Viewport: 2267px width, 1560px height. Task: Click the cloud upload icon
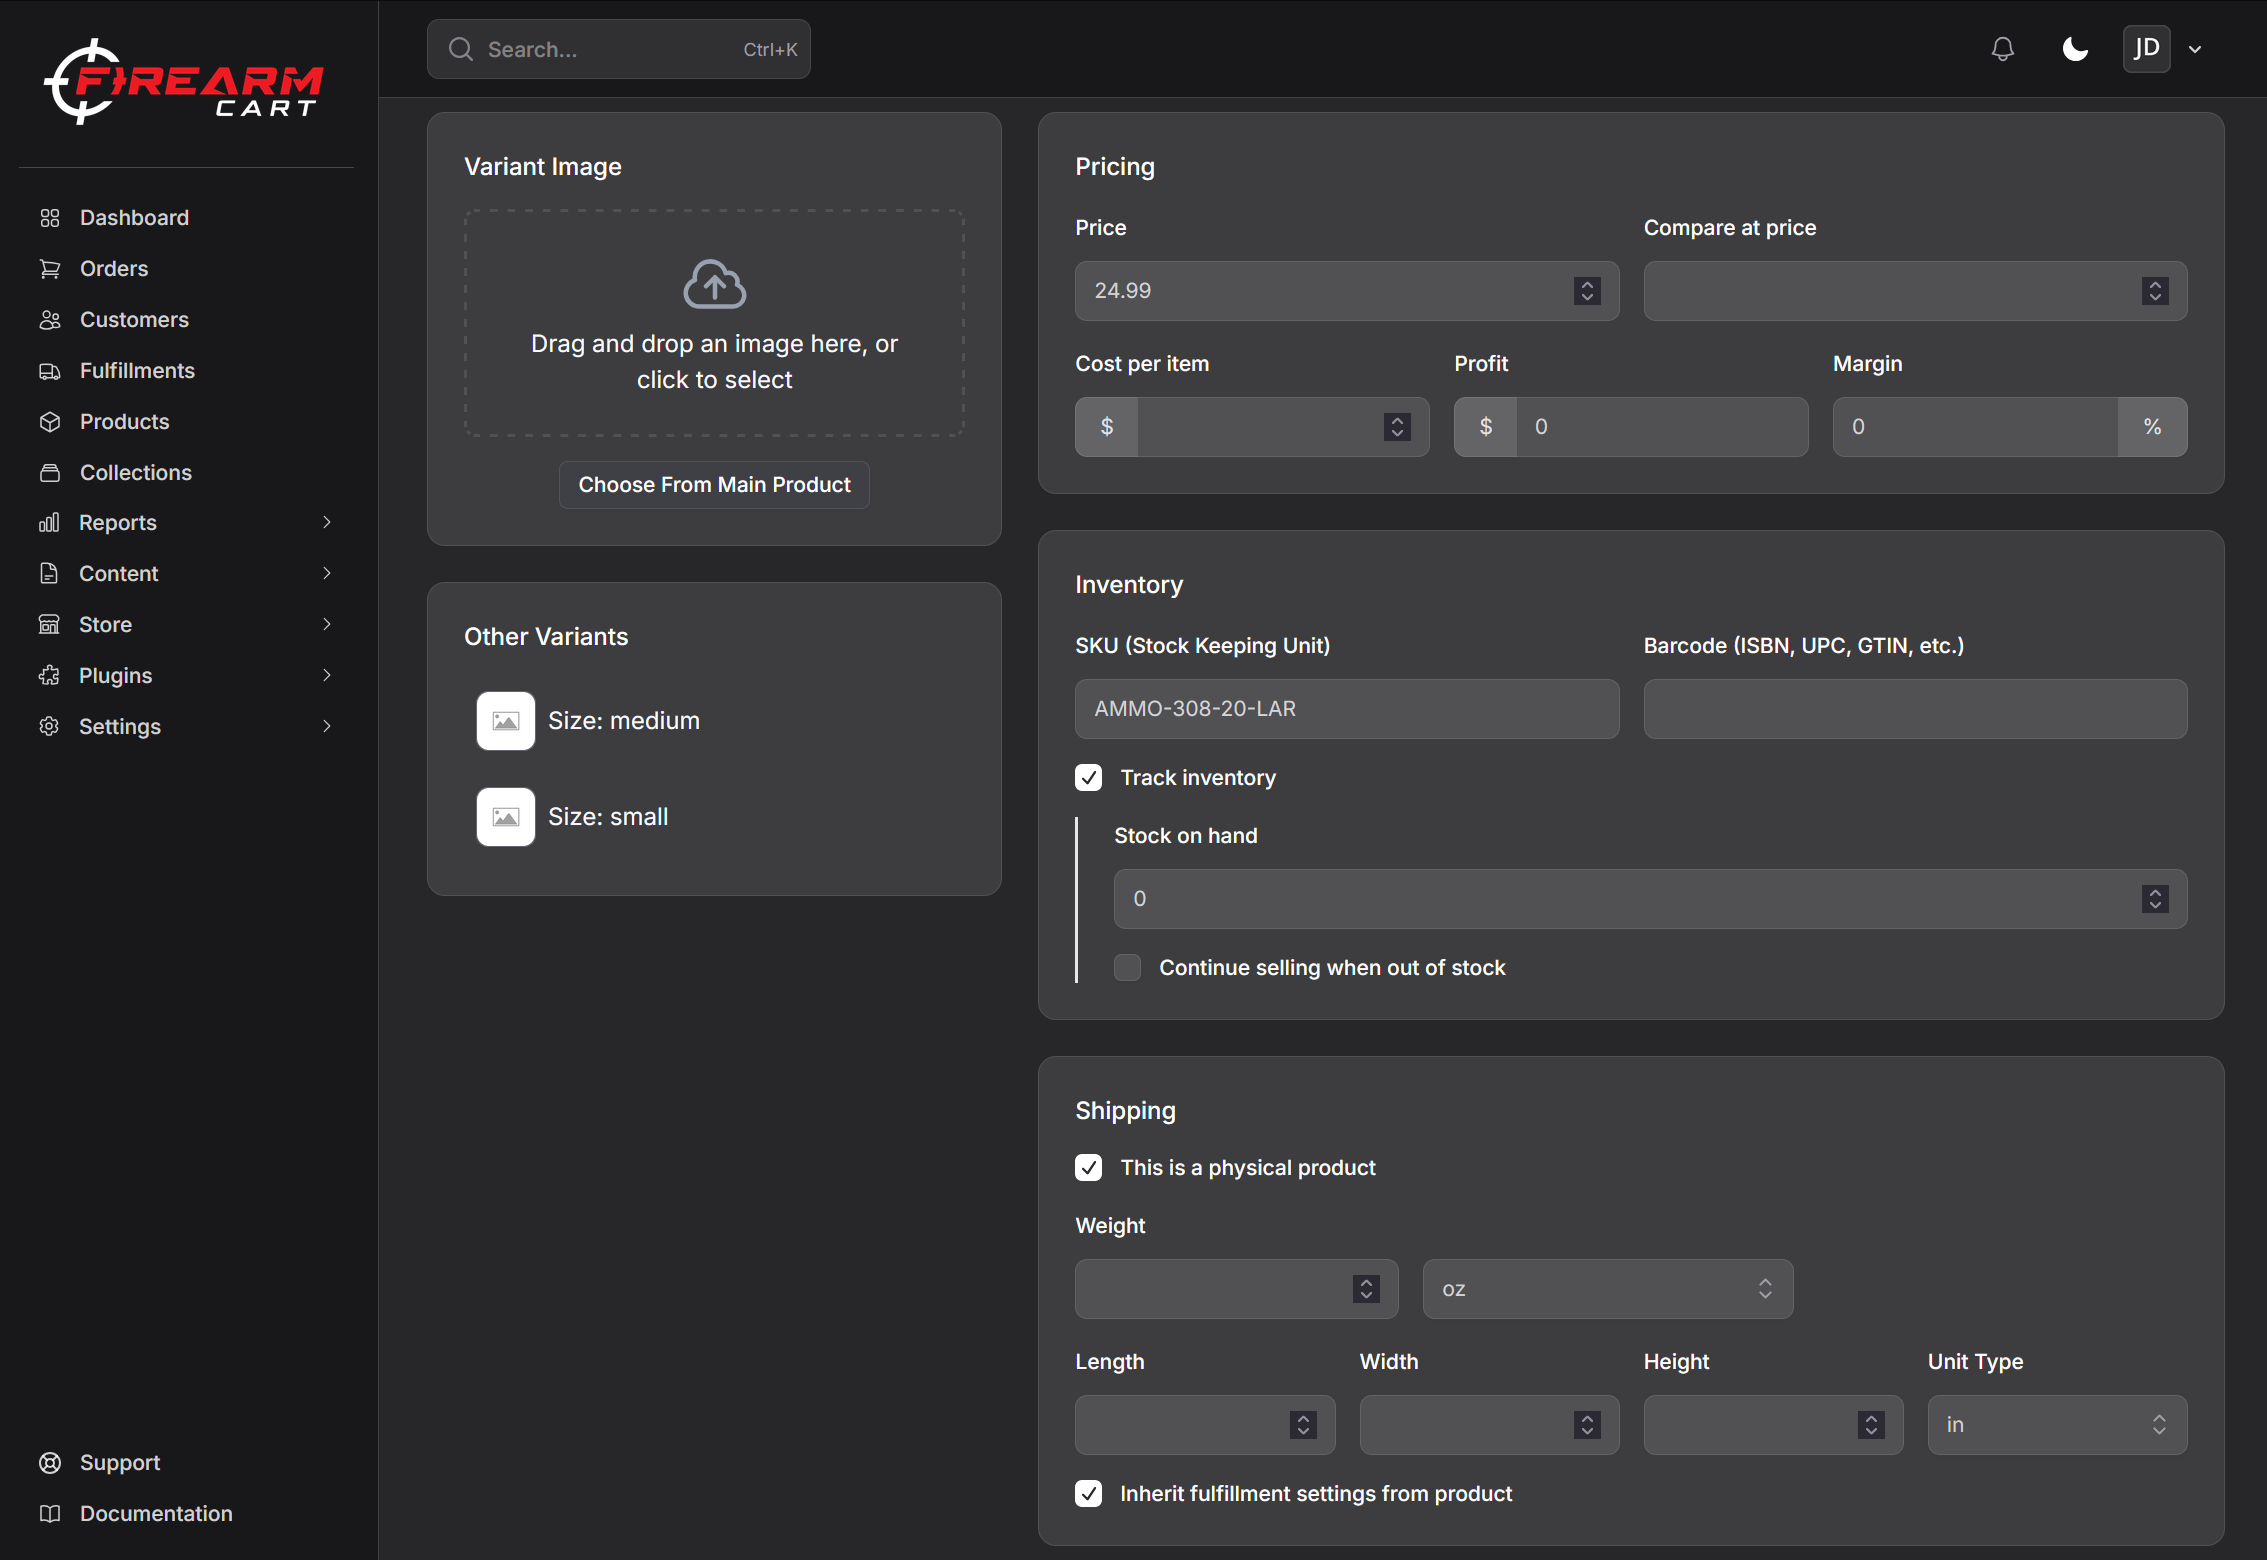click(714, 284)
